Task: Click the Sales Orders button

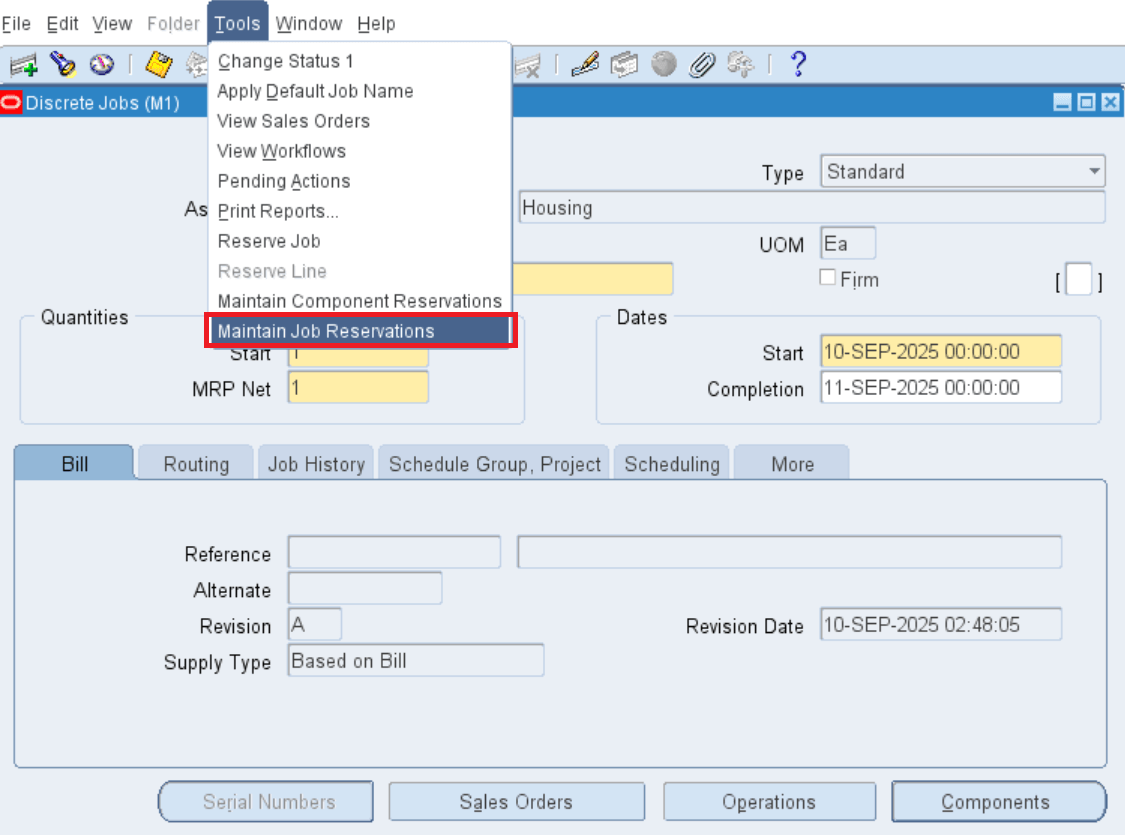Action: click(x=516, y=801)
